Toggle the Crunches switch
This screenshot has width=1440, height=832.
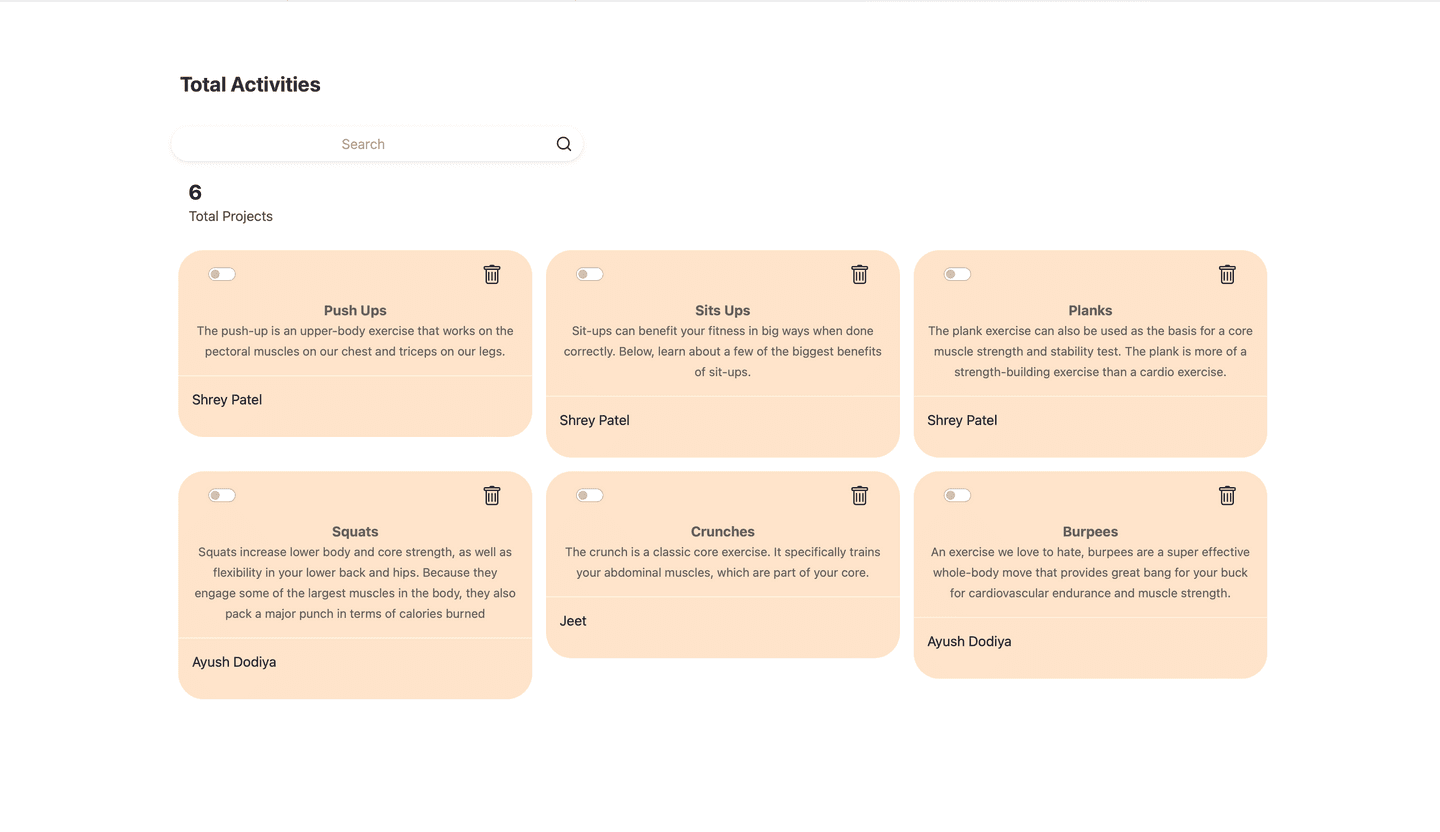coord(590,495)
